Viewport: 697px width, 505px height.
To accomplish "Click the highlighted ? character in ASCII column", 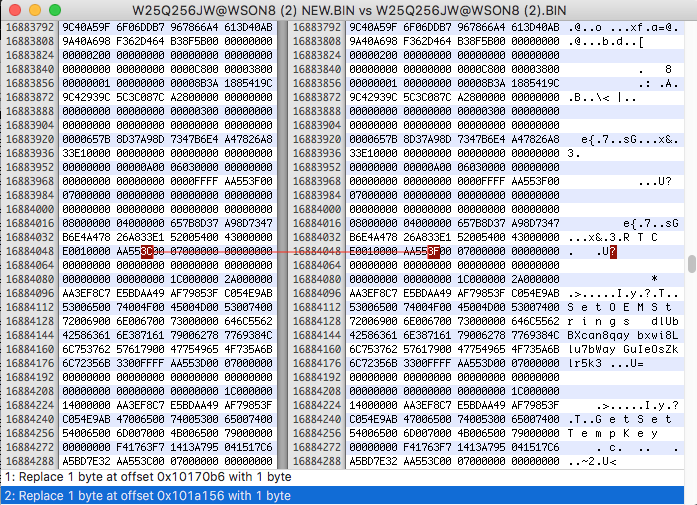I will [613, 252].
